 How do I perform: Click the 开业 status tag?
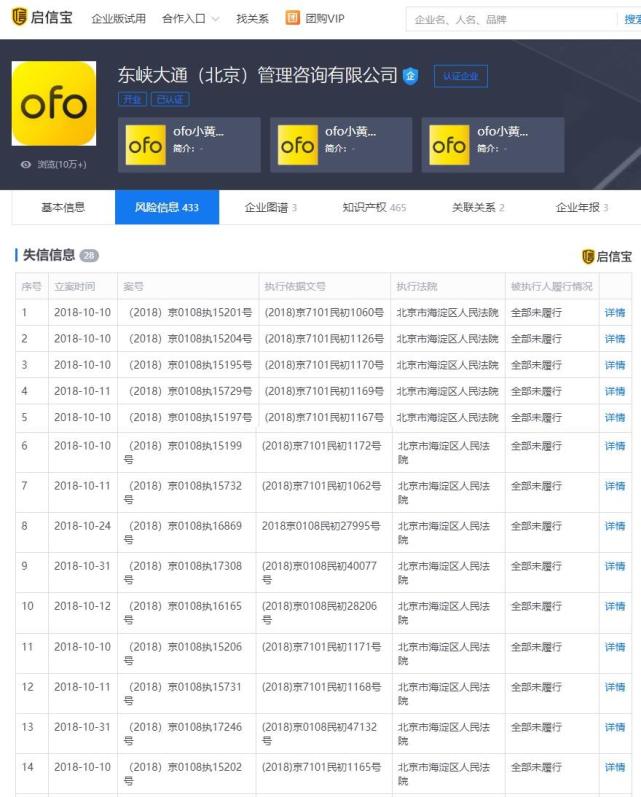pos(132,99)
